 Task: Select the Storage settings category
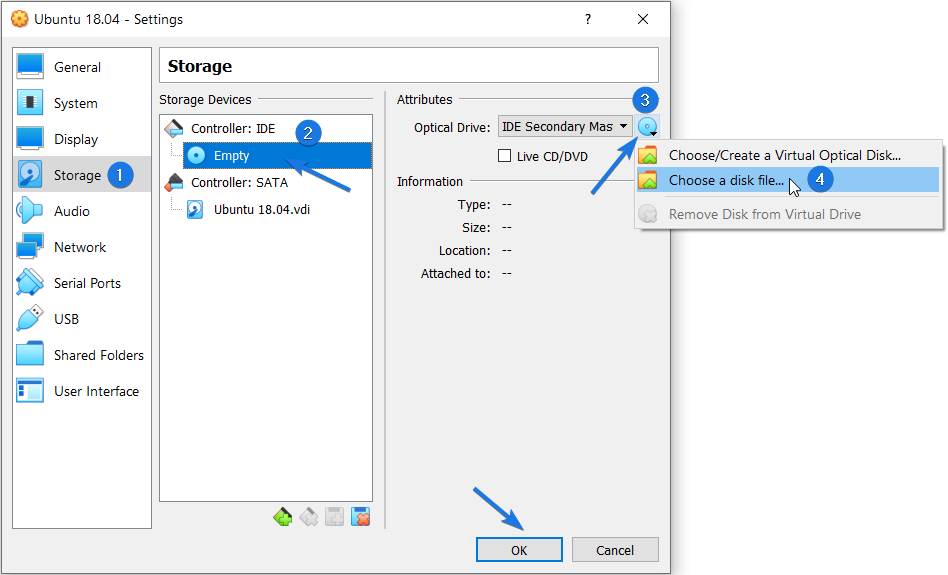tap(82, 175)
